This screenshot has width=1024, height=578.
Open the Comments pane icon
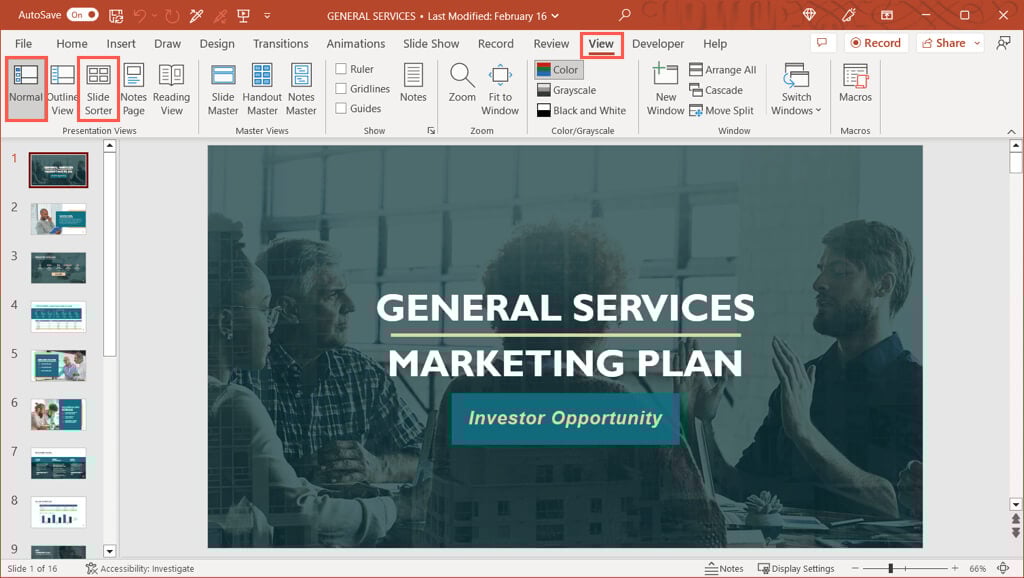822,43
